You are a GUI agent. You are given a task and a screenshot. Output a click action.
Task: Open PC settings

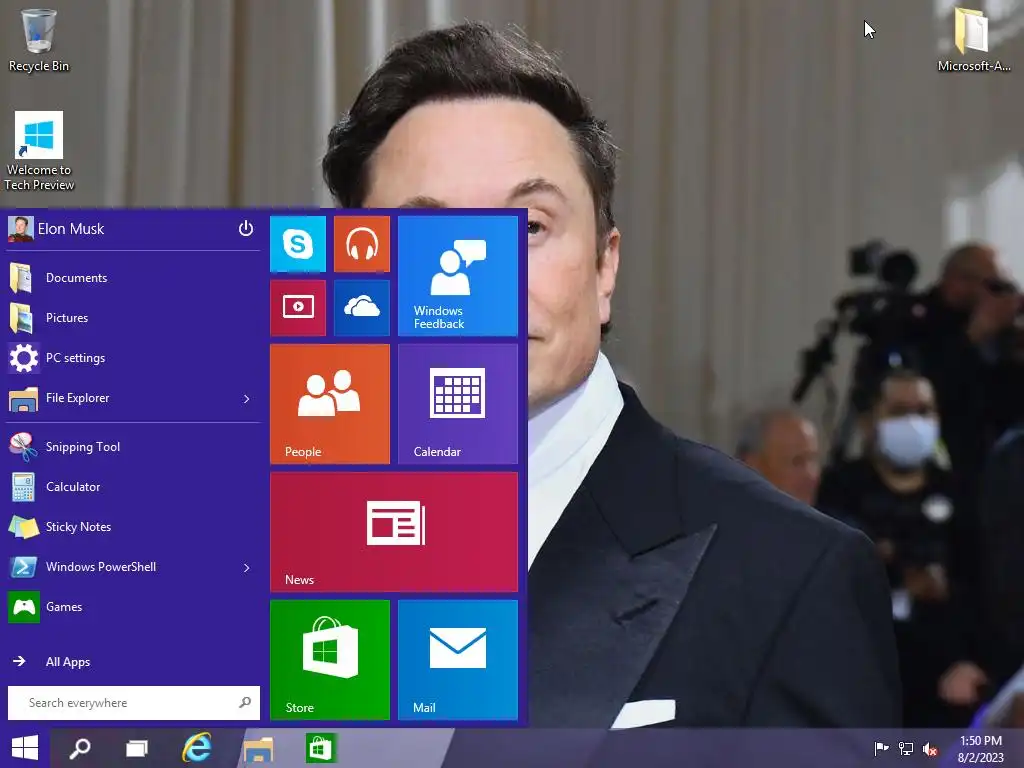click(133, 358)
